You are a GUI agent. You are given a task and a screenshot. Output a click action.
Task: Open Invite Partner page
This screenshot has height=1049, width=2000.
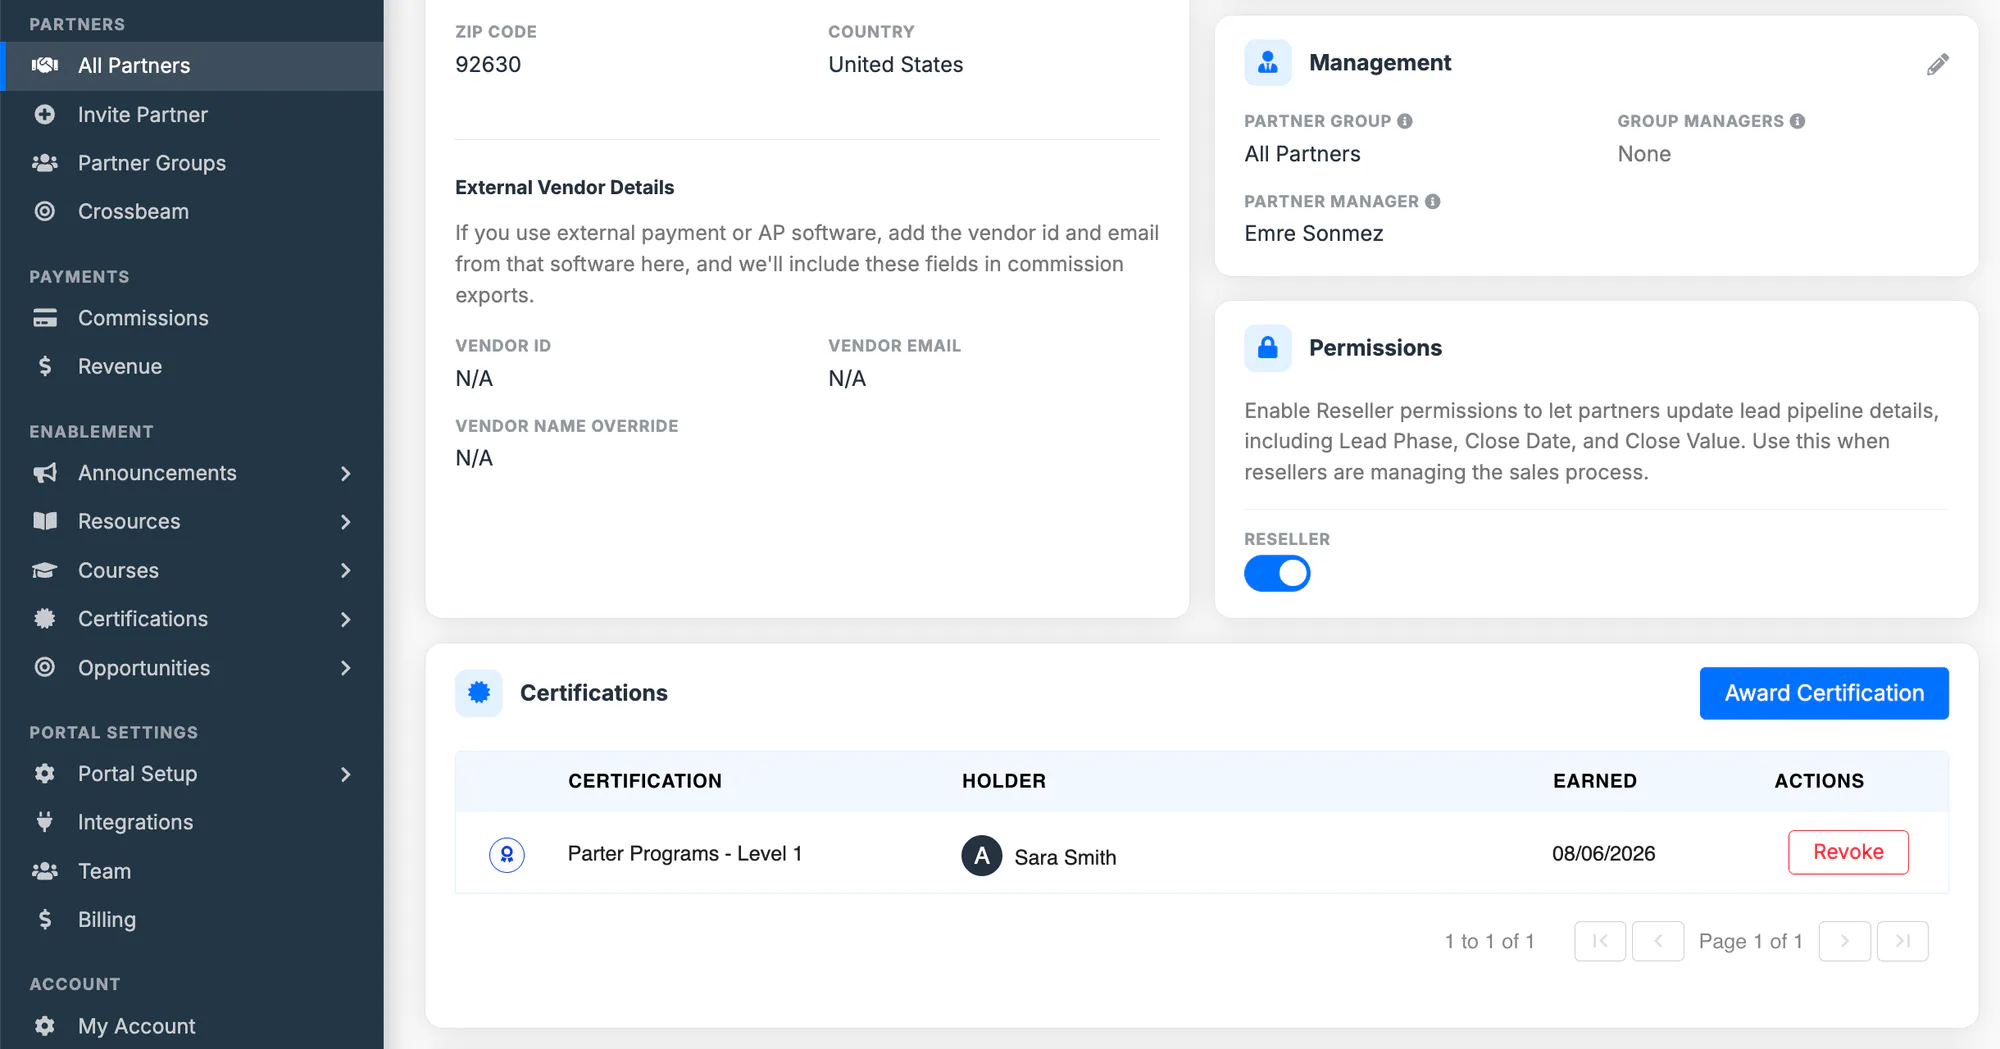pos(192,114)
